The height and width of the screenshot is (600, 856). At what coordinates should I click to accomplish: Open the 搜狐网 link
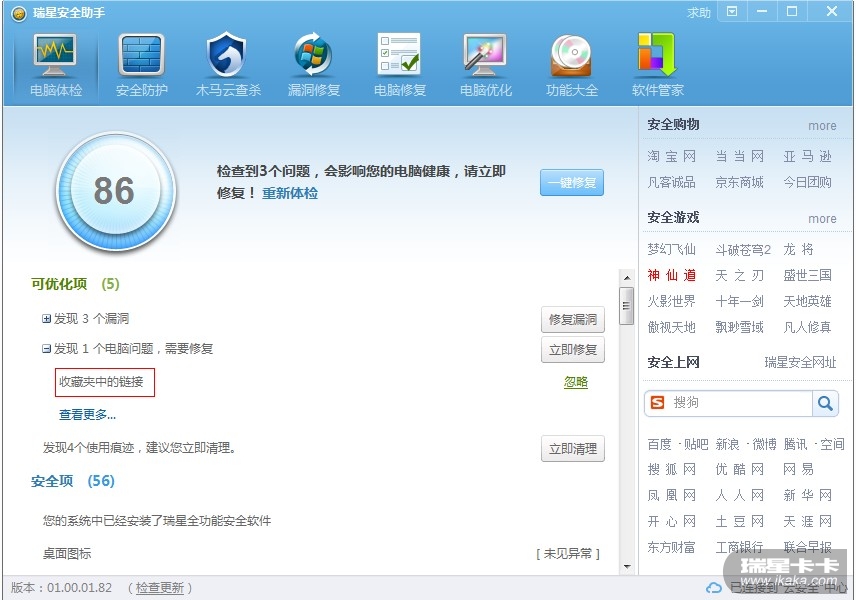671,470
